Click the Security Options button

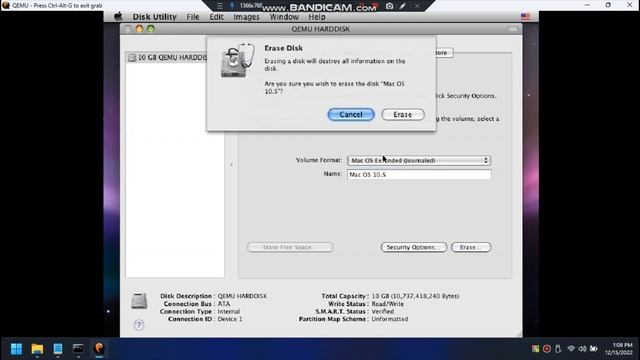pyautogui.click(x=413, y=247)
